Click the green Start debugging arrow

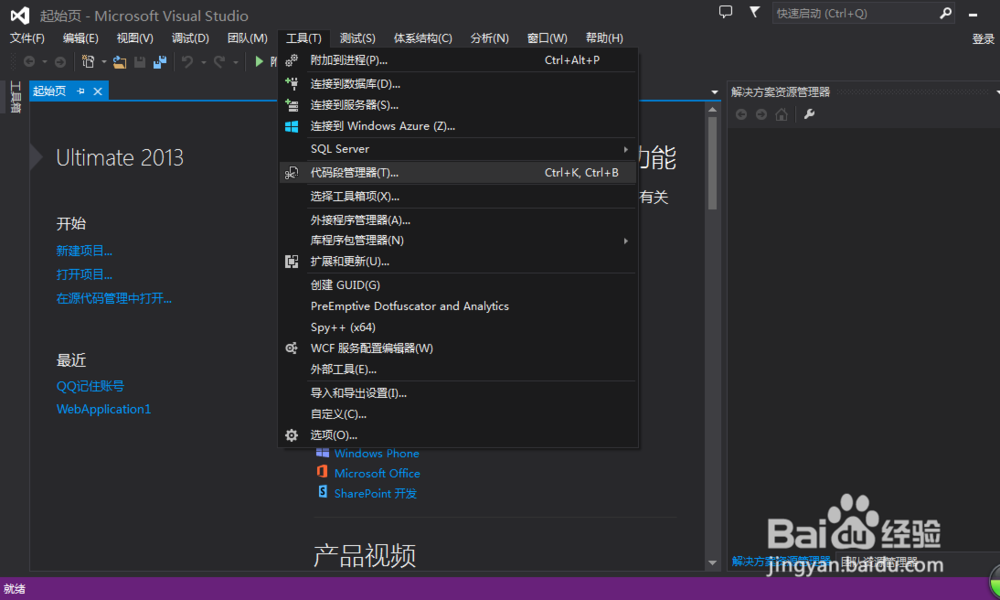pos(259,62)
